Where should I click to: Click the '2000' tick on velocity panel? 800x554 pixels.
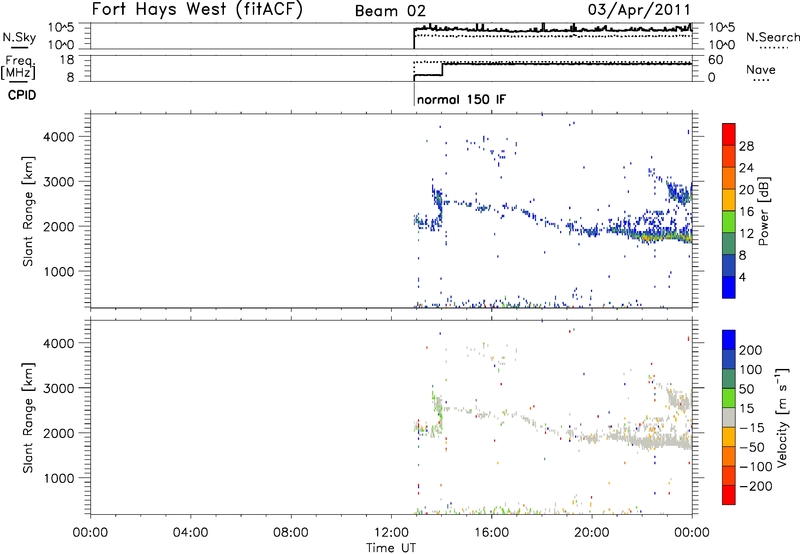(x=59, y=433)
